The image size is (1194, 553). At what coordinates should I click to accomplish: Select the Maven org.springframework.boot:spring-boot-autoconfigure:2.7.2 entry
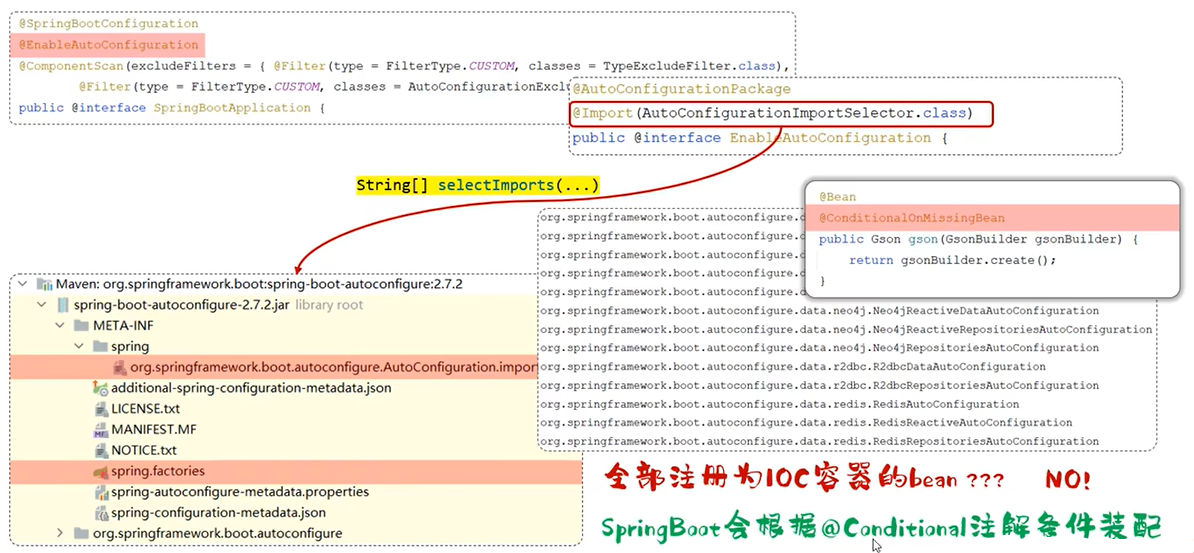(260, 284)
